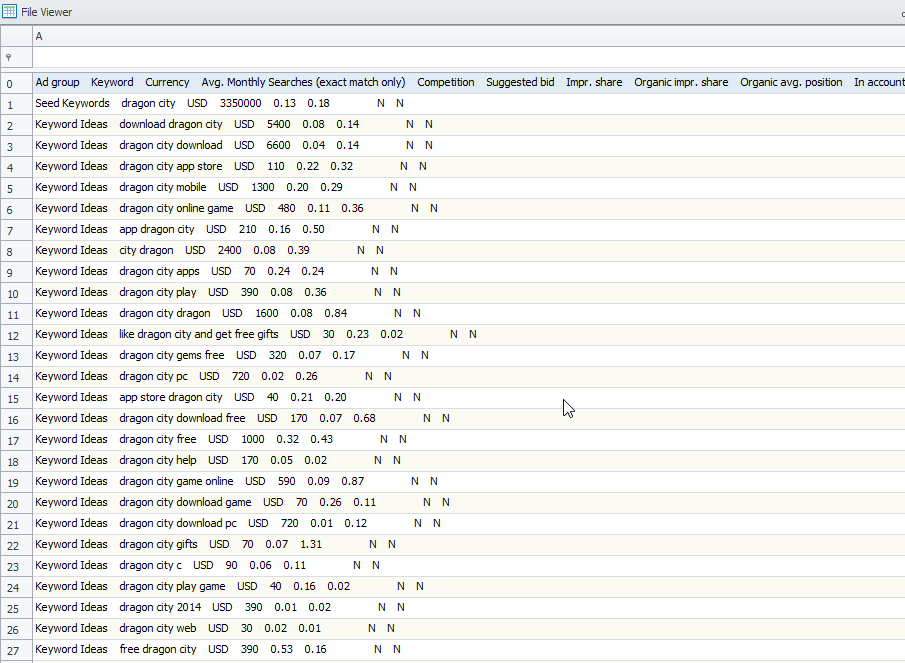Click row number 8 header
This screenshot has width=905, height=663.
pyautogui.click(x=16, y=251)
